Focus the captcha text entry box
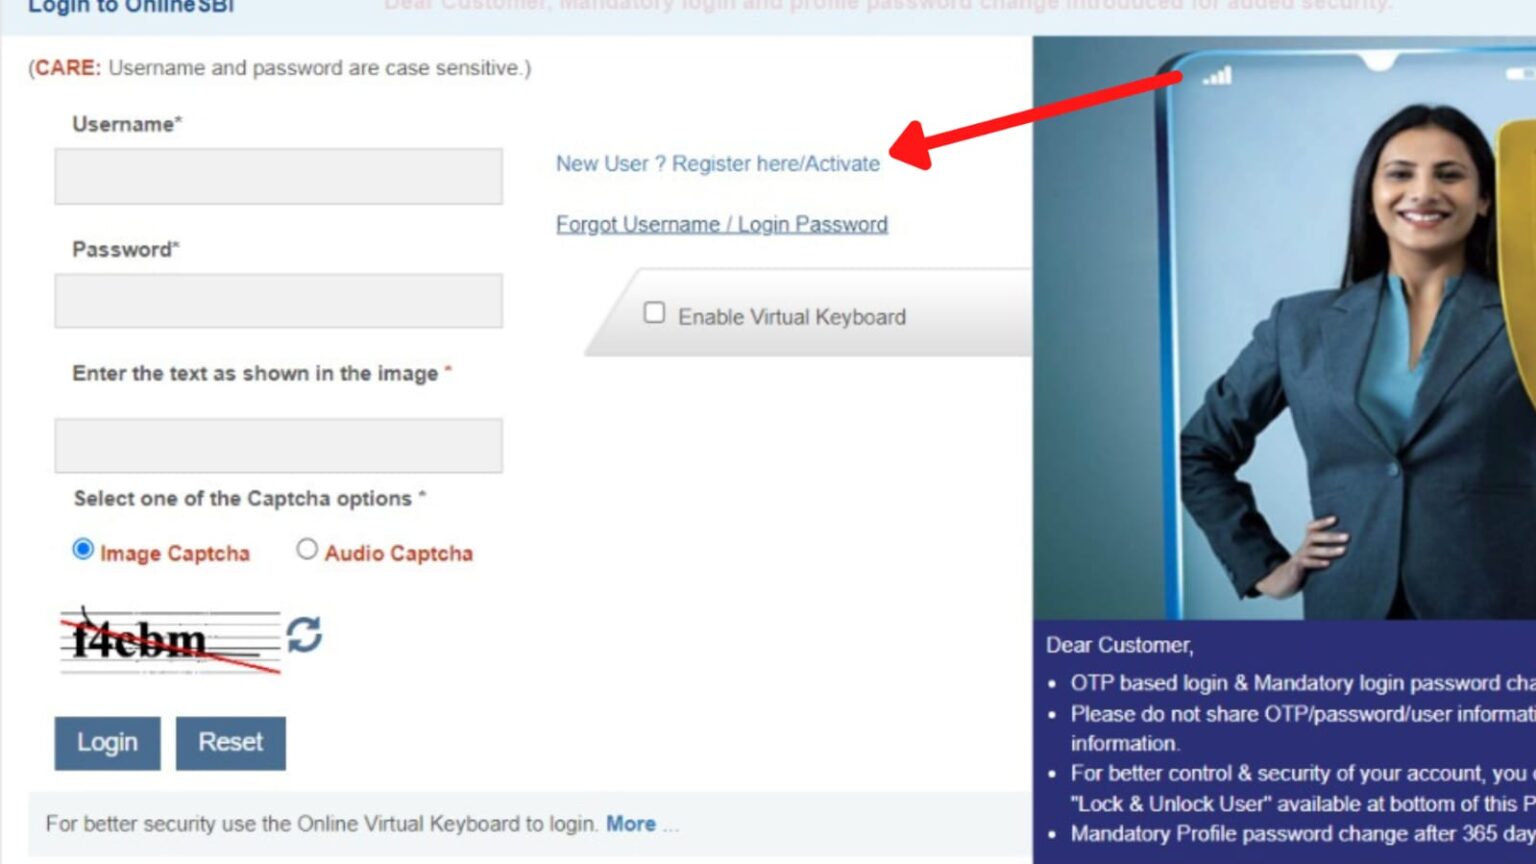This screenshot has height=864, width=1536. click(x=278, y=446)
